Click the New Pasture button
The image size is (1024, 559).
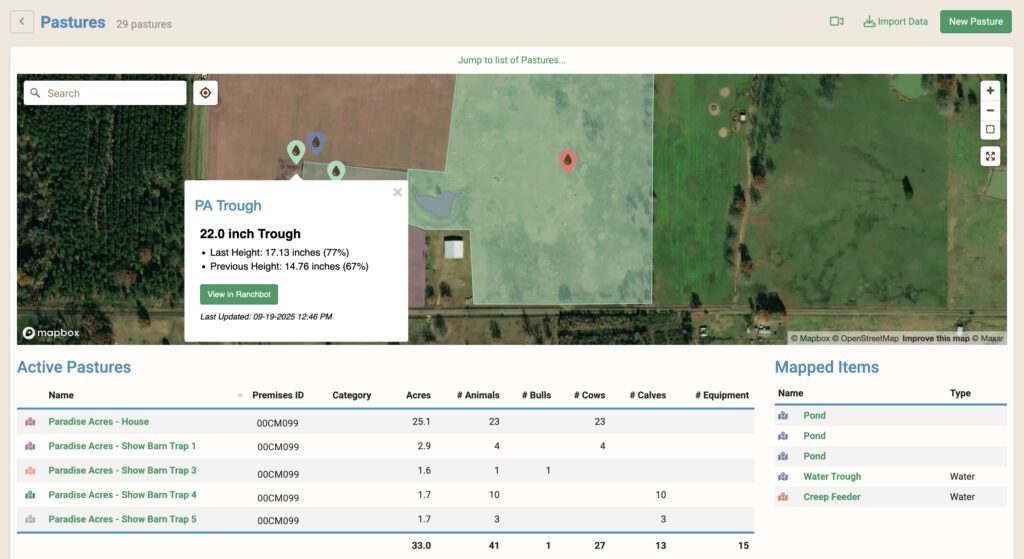[975, 22]
